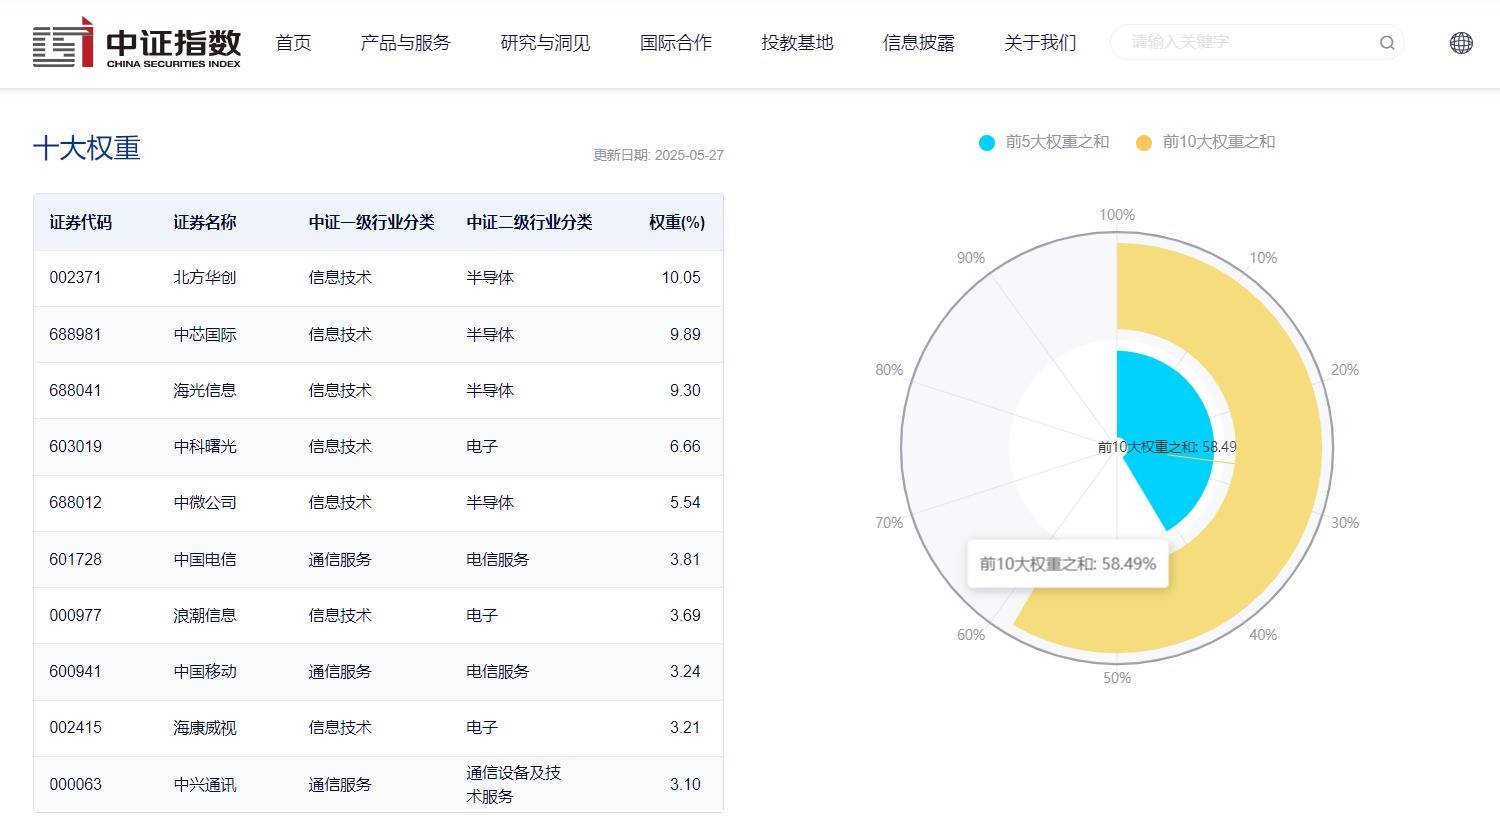Click the stock code 688041
The width and height of the screenshot is (1500, 831).
(75, 390)
